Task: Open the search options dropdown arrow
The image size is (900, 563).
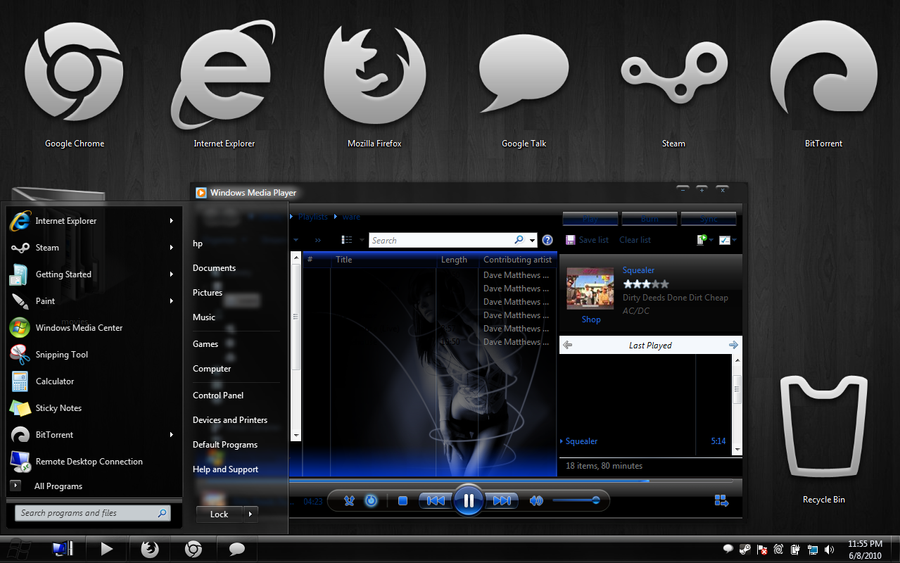Action: (533, 240)
